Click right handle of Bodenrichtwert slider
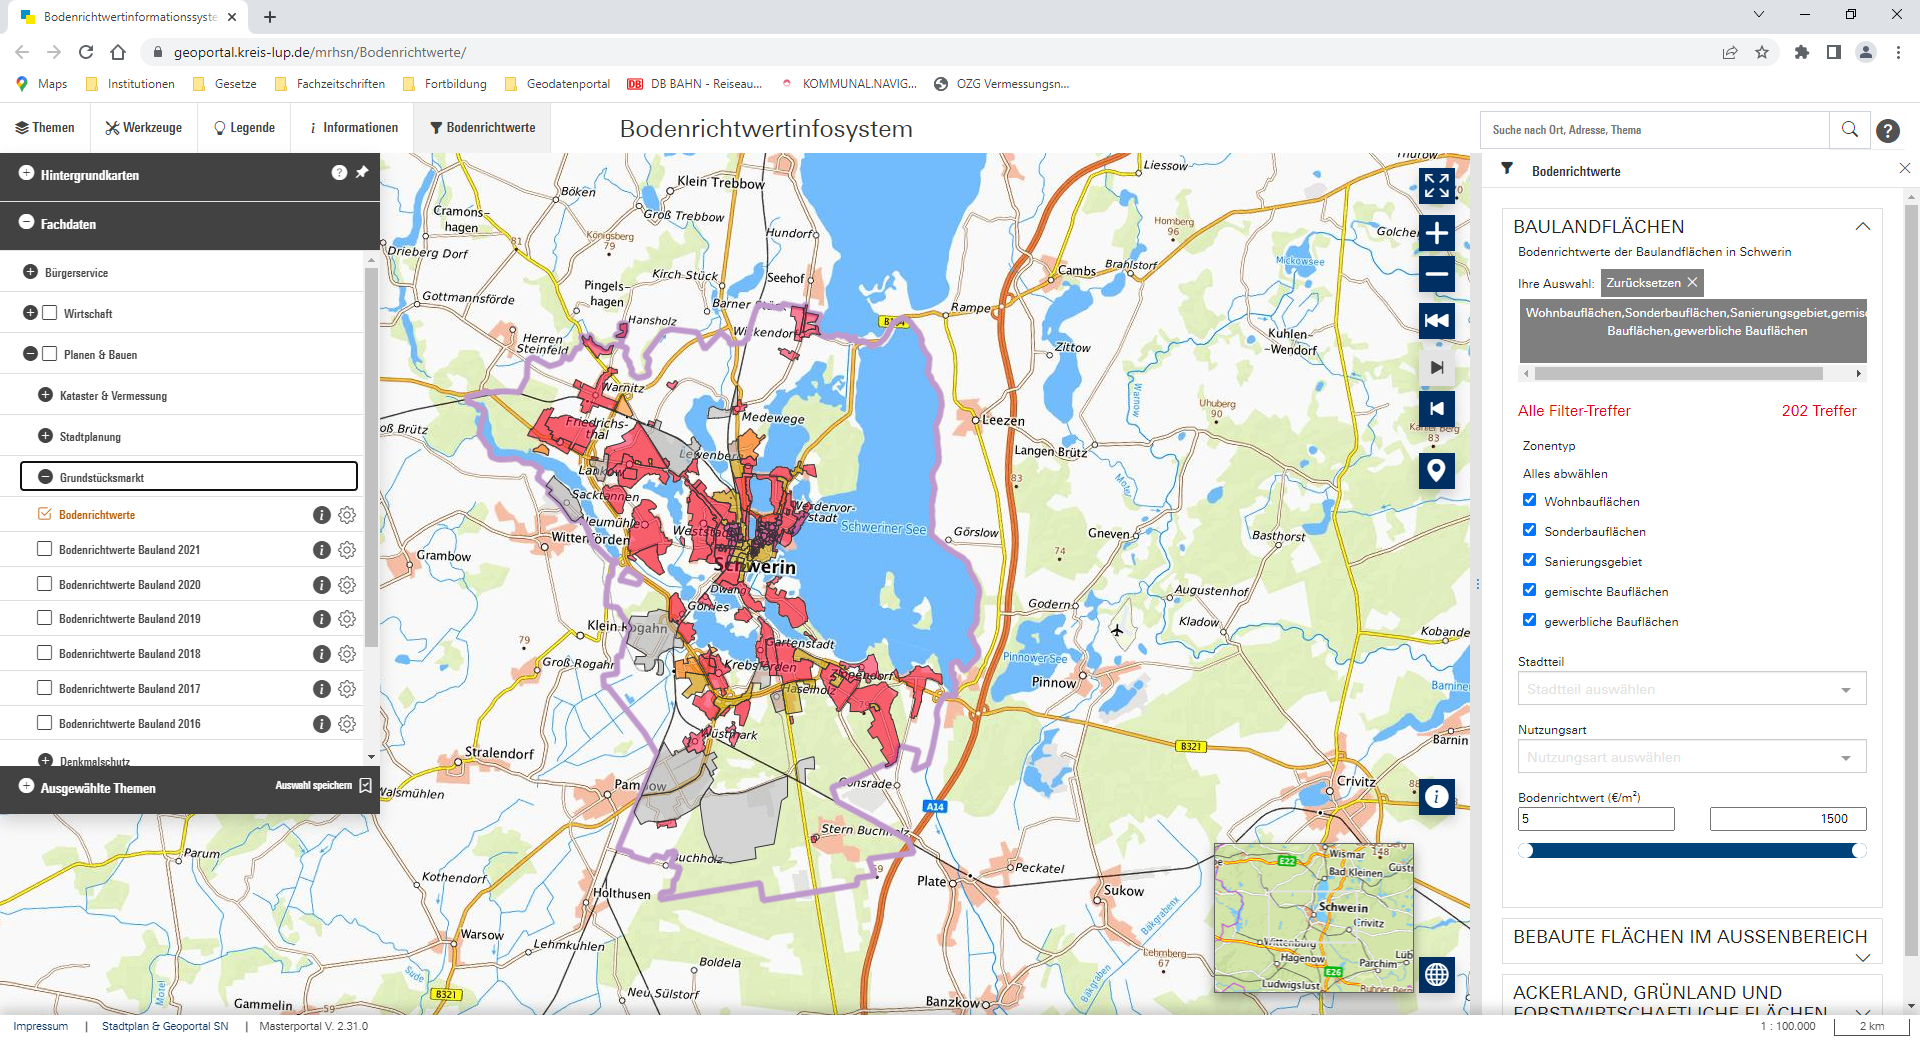 (1859, 851)
